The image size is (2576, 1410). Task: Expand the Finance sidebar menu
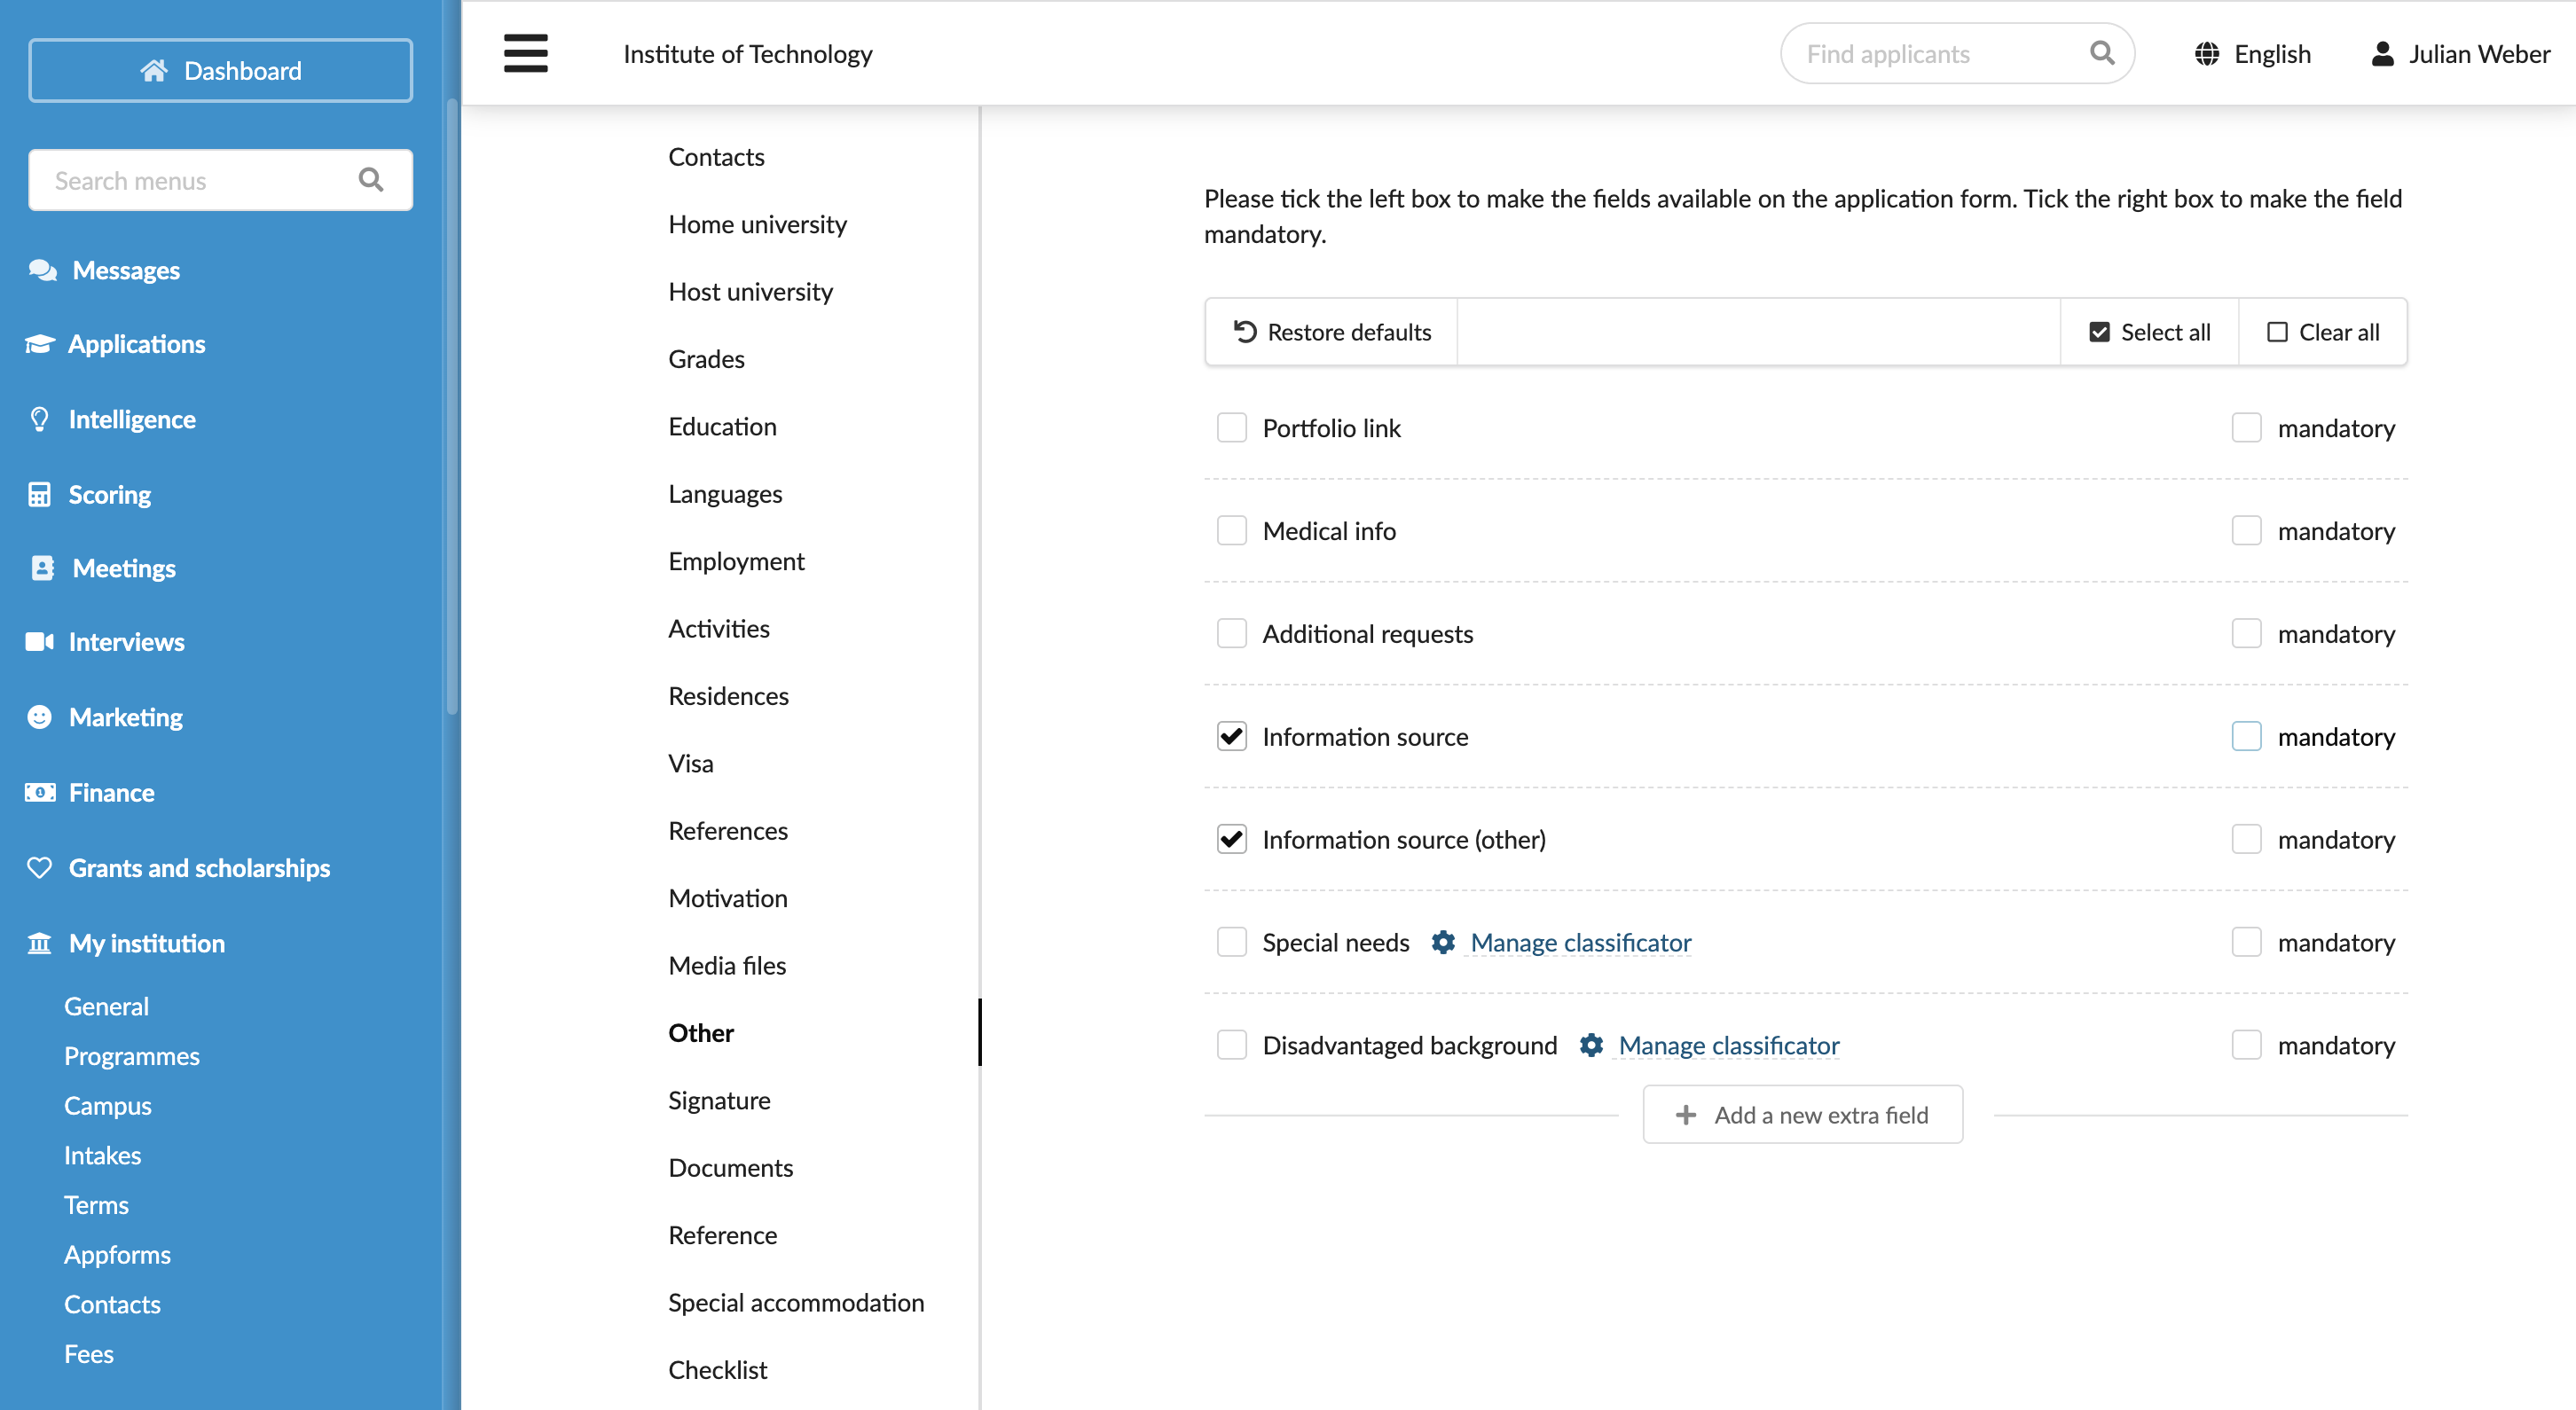(x=111, y=792)
